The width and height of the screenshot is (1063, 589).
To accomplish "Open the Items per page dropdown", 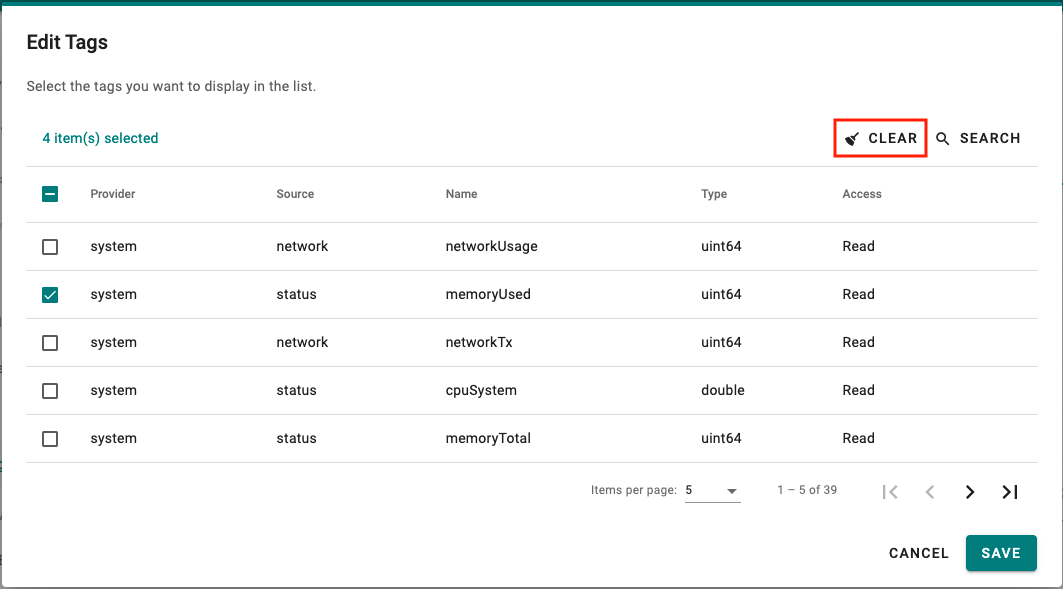I will (x=713, y=491).
